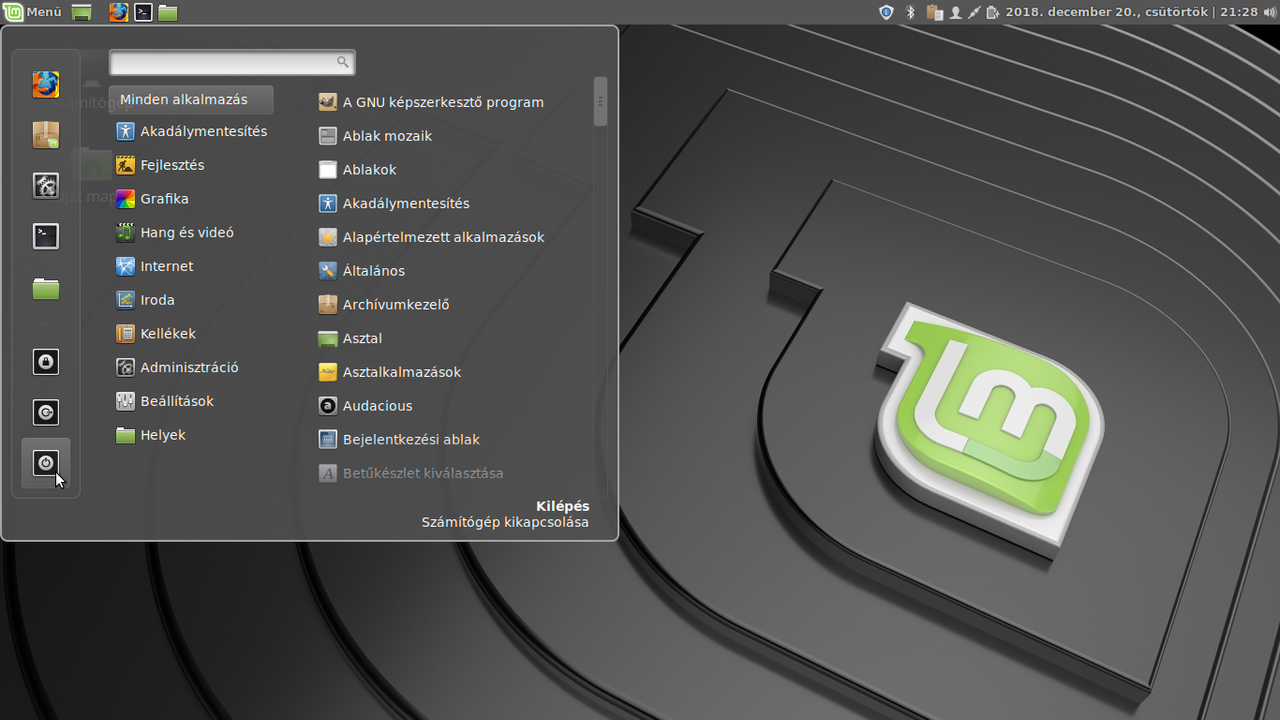Screen dimensions: 1280x720
Task: Click the search magnifier icon
Action: (x=342, y=62)
